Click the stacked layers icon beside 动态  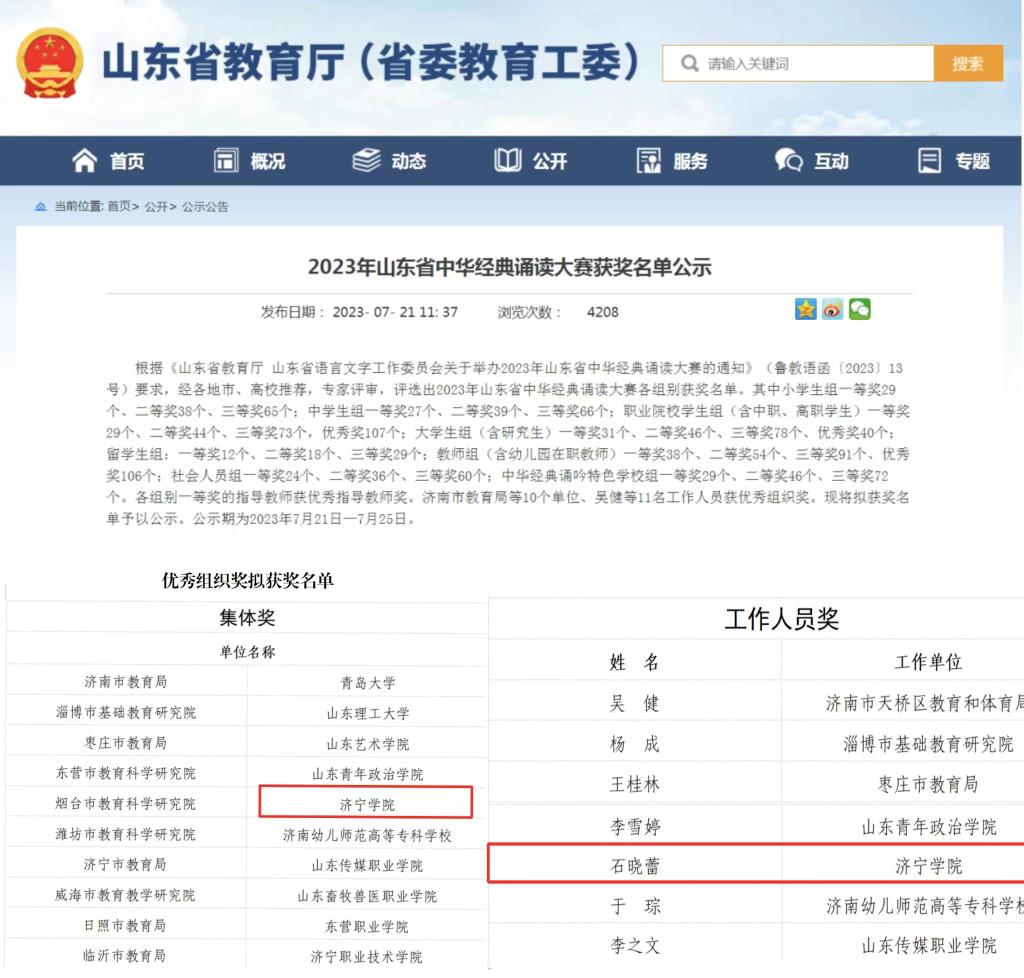(x=367, y=161)
